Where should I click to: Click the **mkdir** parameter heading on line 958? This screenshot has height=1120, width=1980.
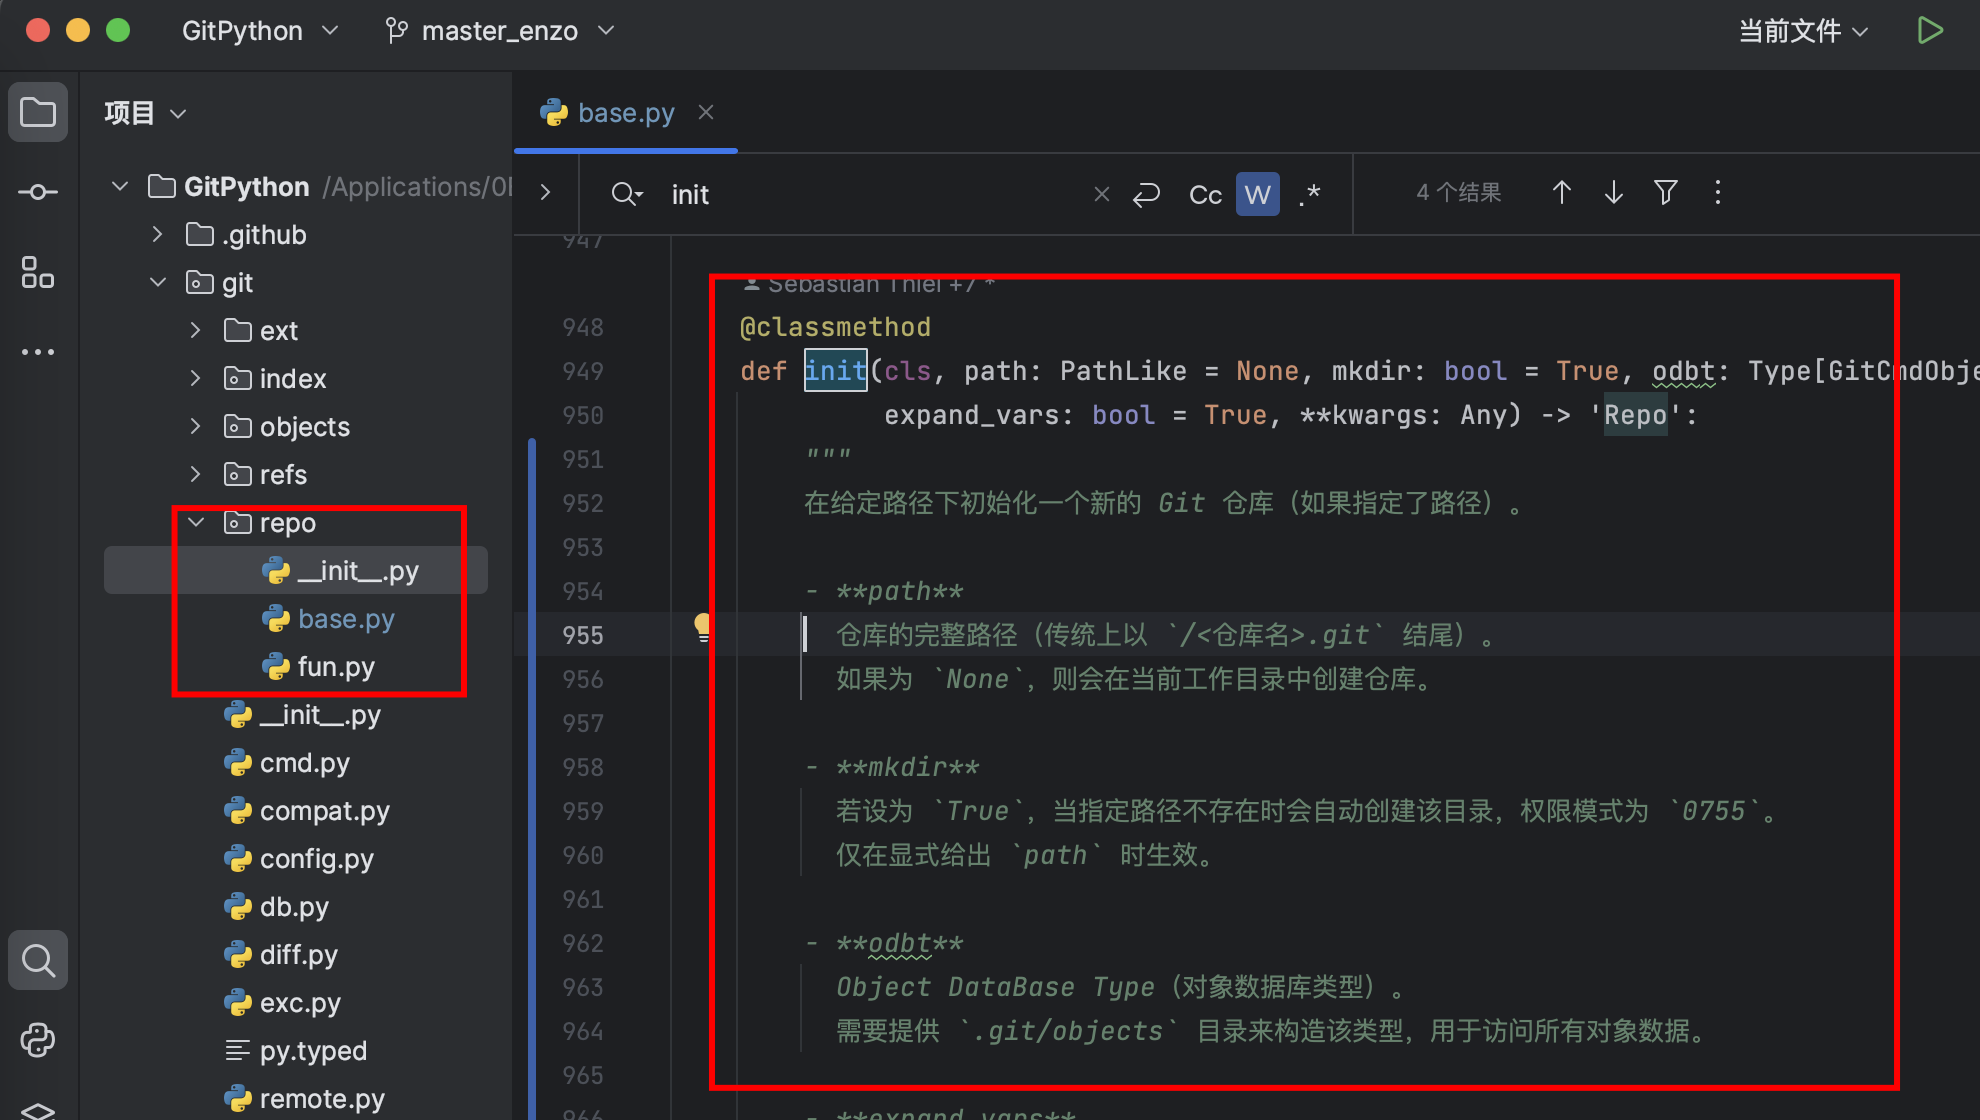click(908, 767)
